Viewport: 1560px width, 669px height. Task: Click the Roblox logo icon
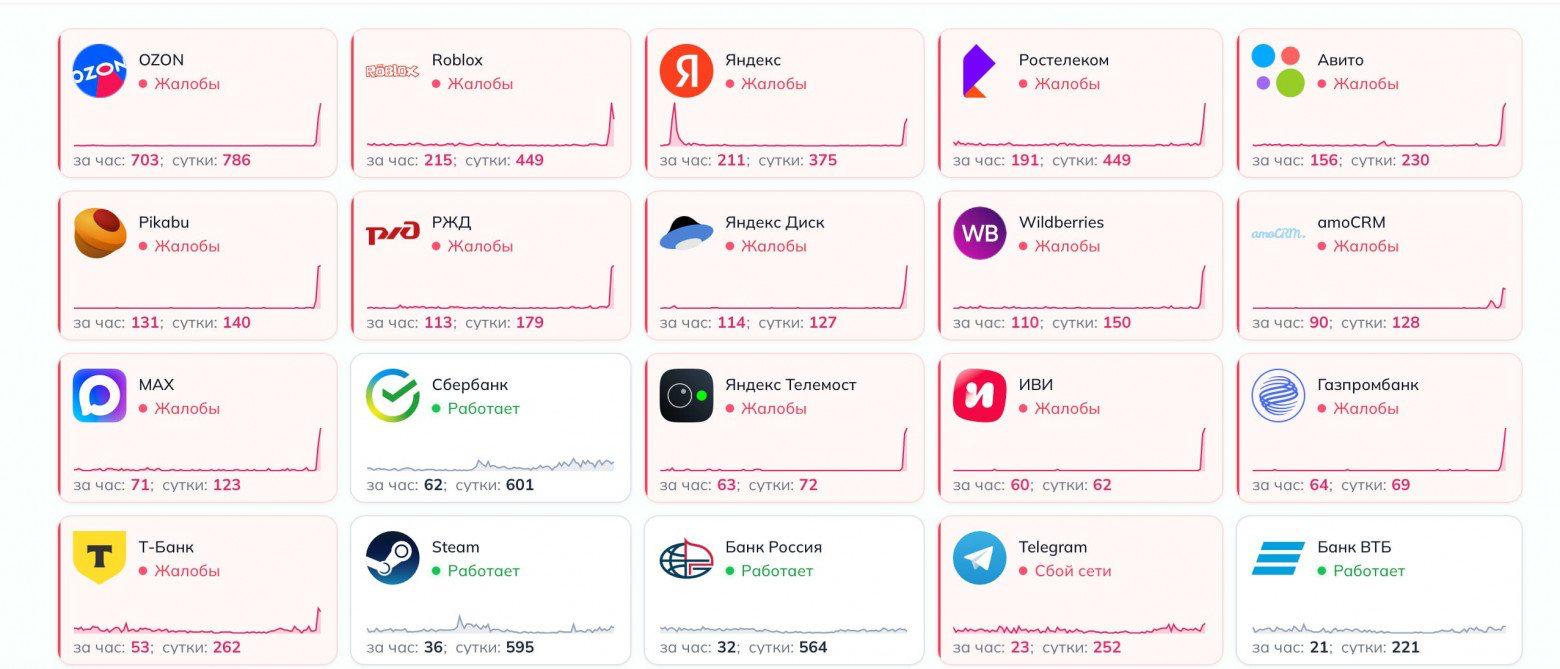click(x=393, y=71)
